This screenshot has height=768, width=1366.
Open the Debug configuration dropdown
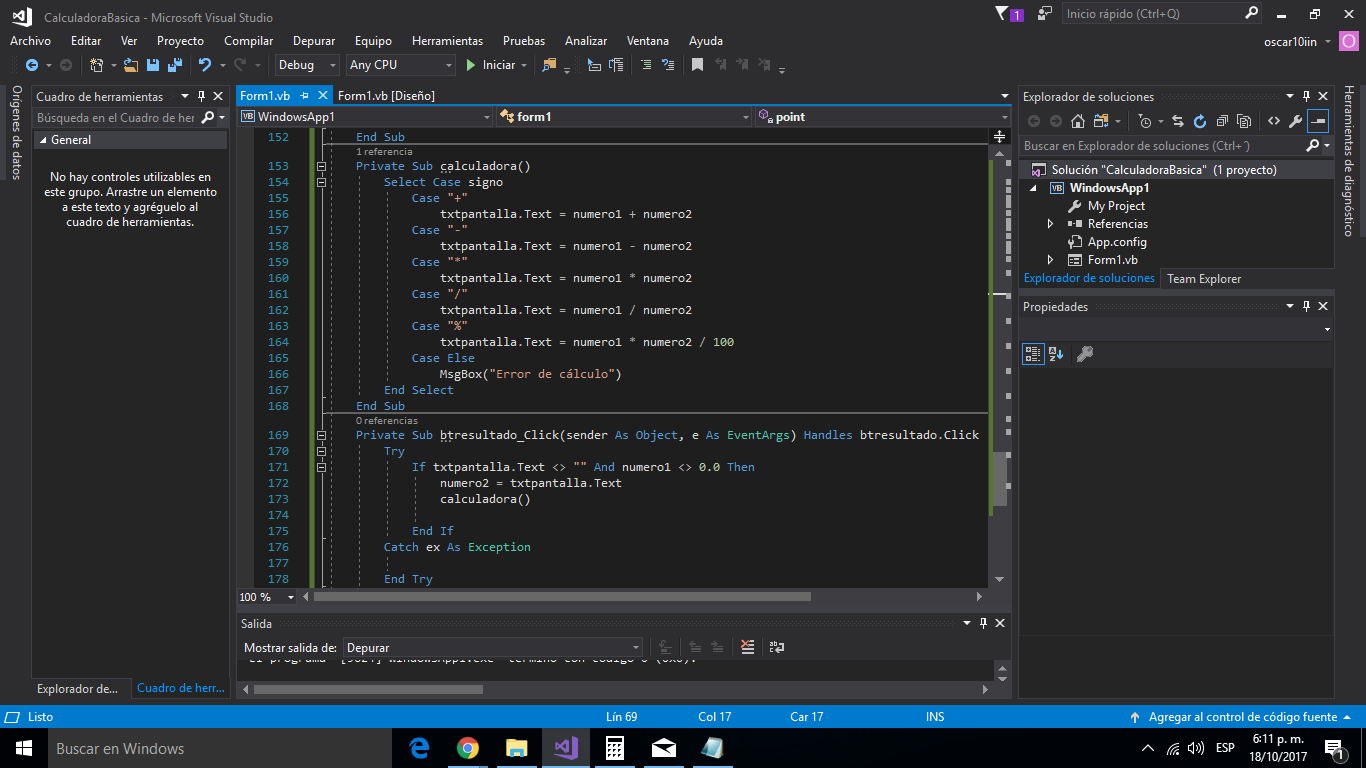click(x=308, y=65)
